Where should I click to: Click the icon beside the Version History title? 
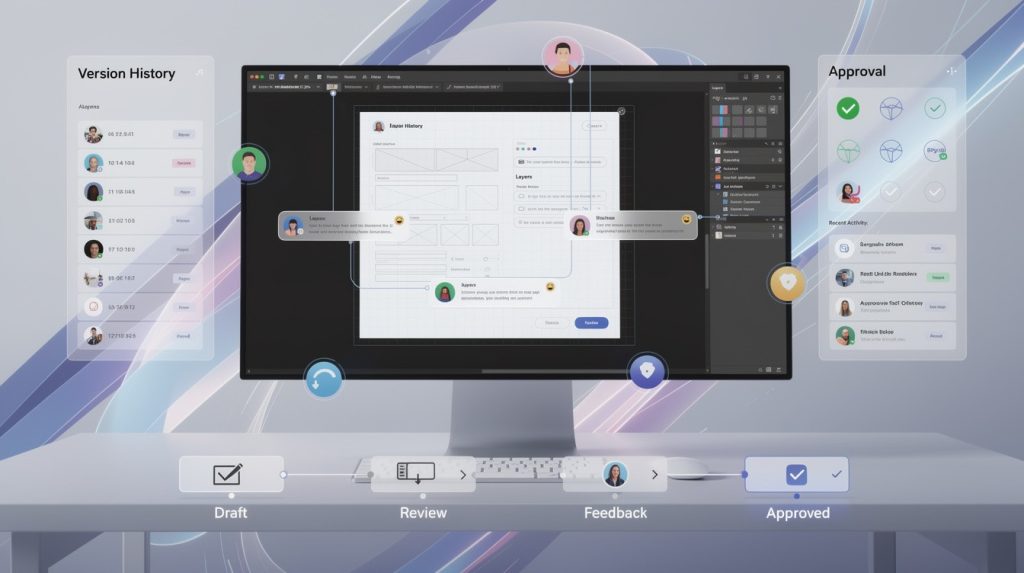199,73
